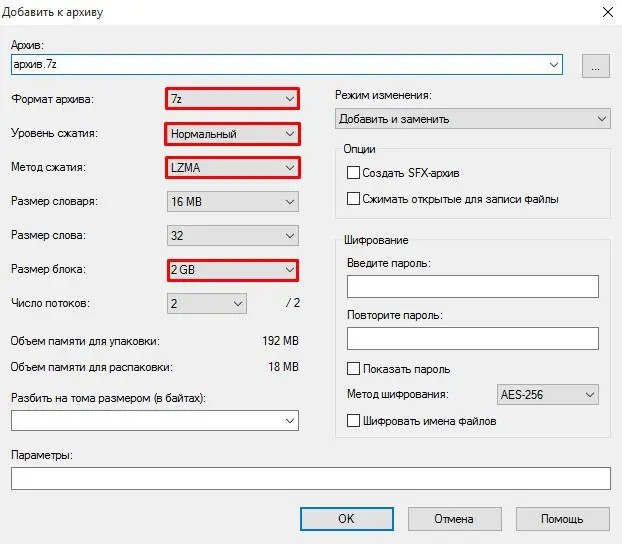Click the Опции group title
Viewport: 622px width, 544px height.
tap(359, 149)
